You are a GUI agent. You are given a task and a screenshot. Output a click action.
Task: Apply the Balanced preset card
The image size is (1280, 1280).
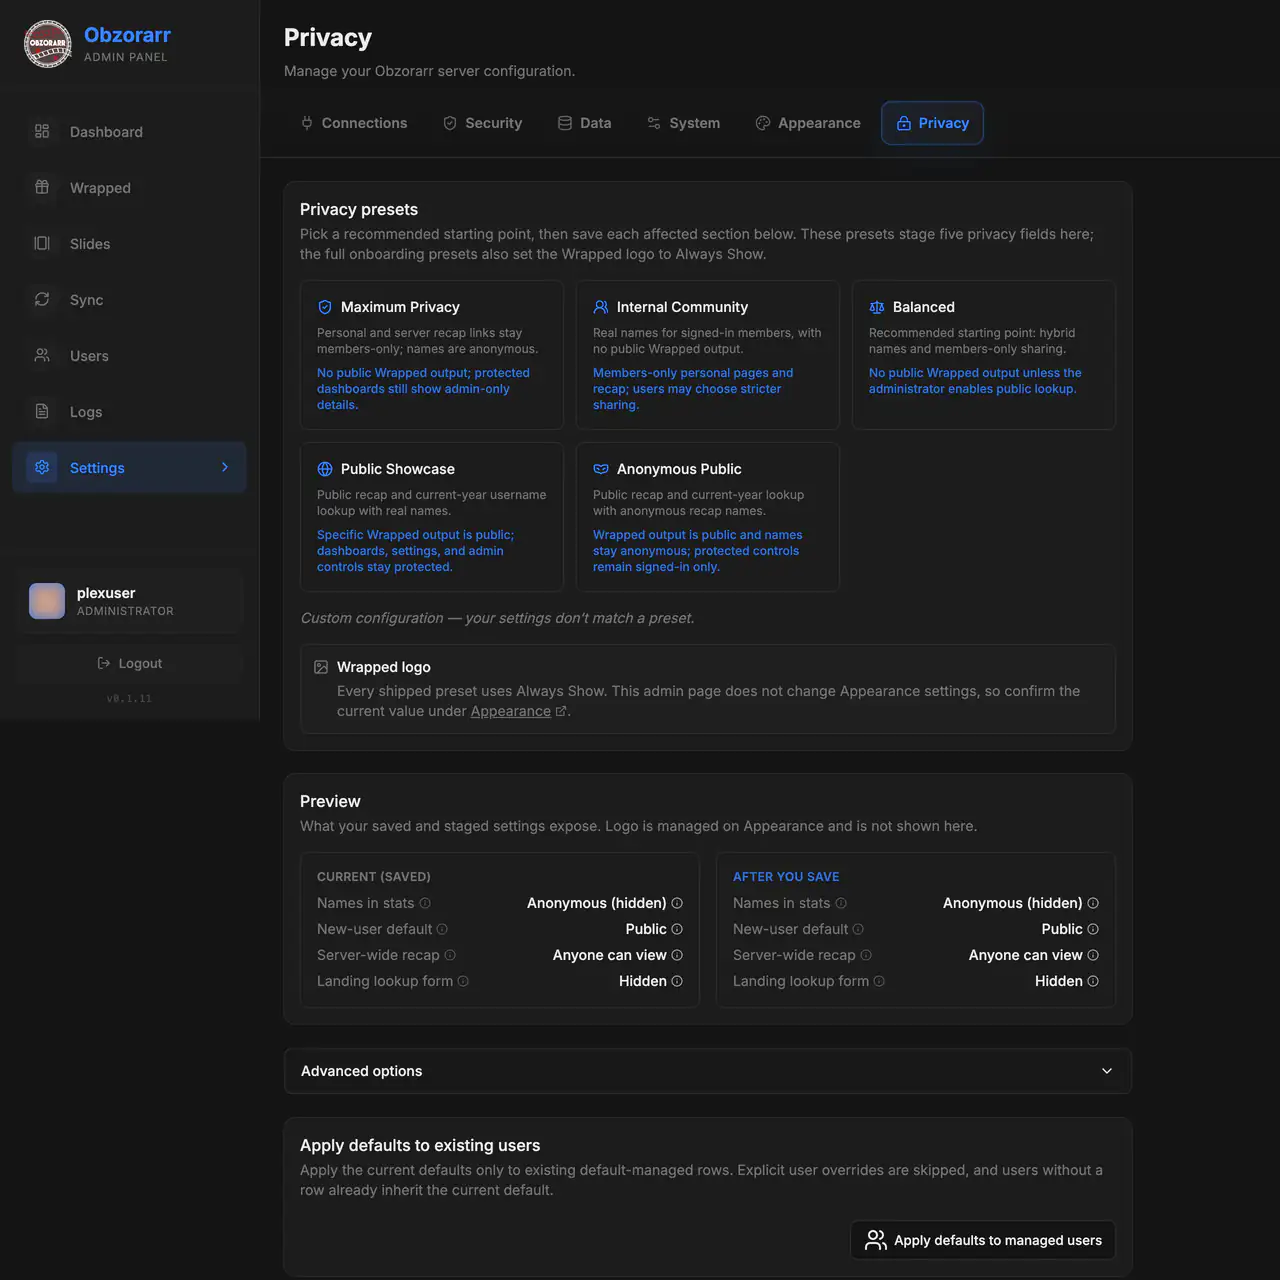984,355
